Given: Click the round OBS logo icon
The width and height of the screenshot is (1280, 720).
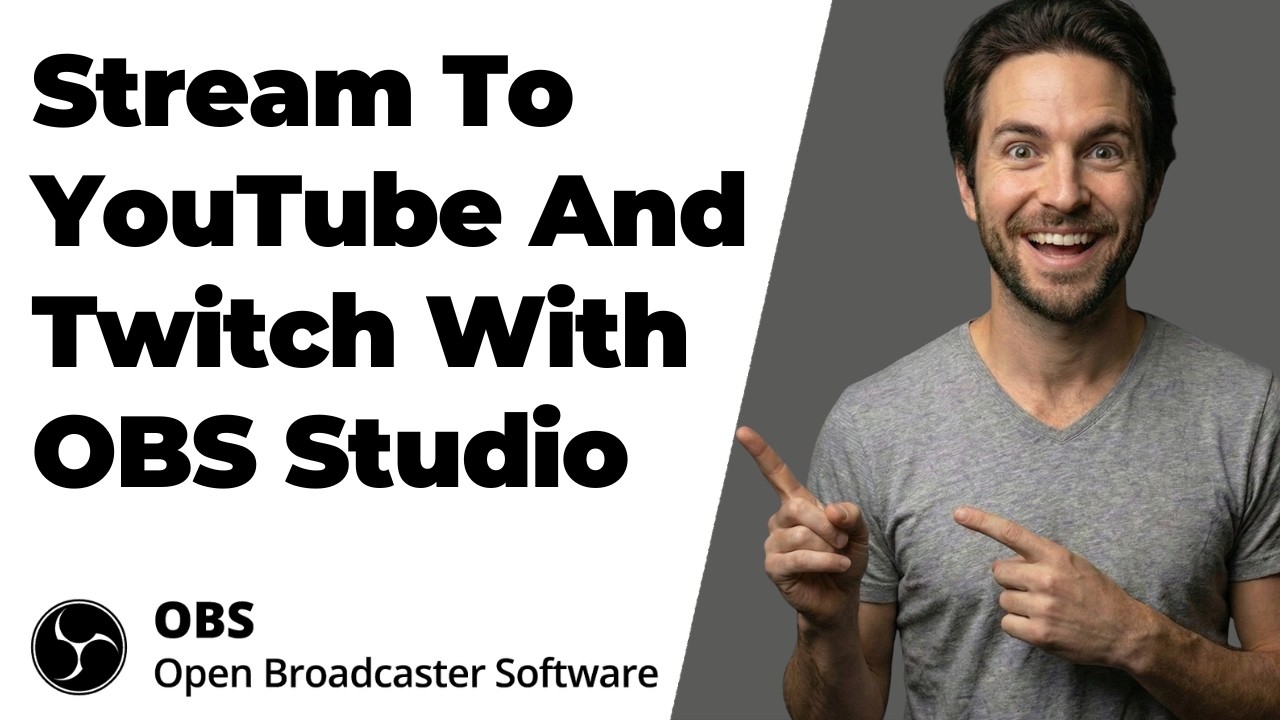Looking at the screenshot, I should (79, 646).
